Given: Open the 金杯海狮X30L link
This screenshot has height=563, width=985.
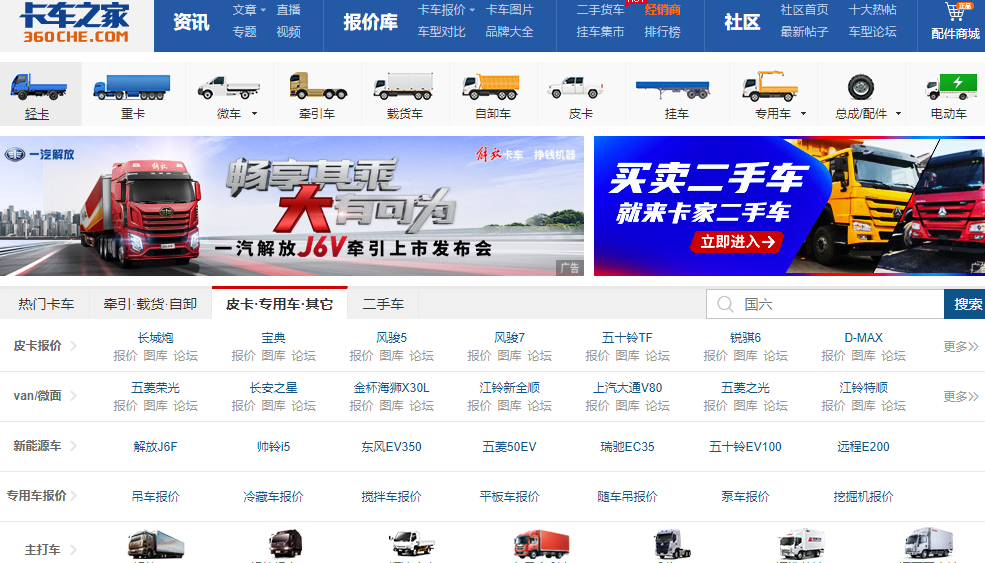Looking at the screenshot, I should click(391, 388).
